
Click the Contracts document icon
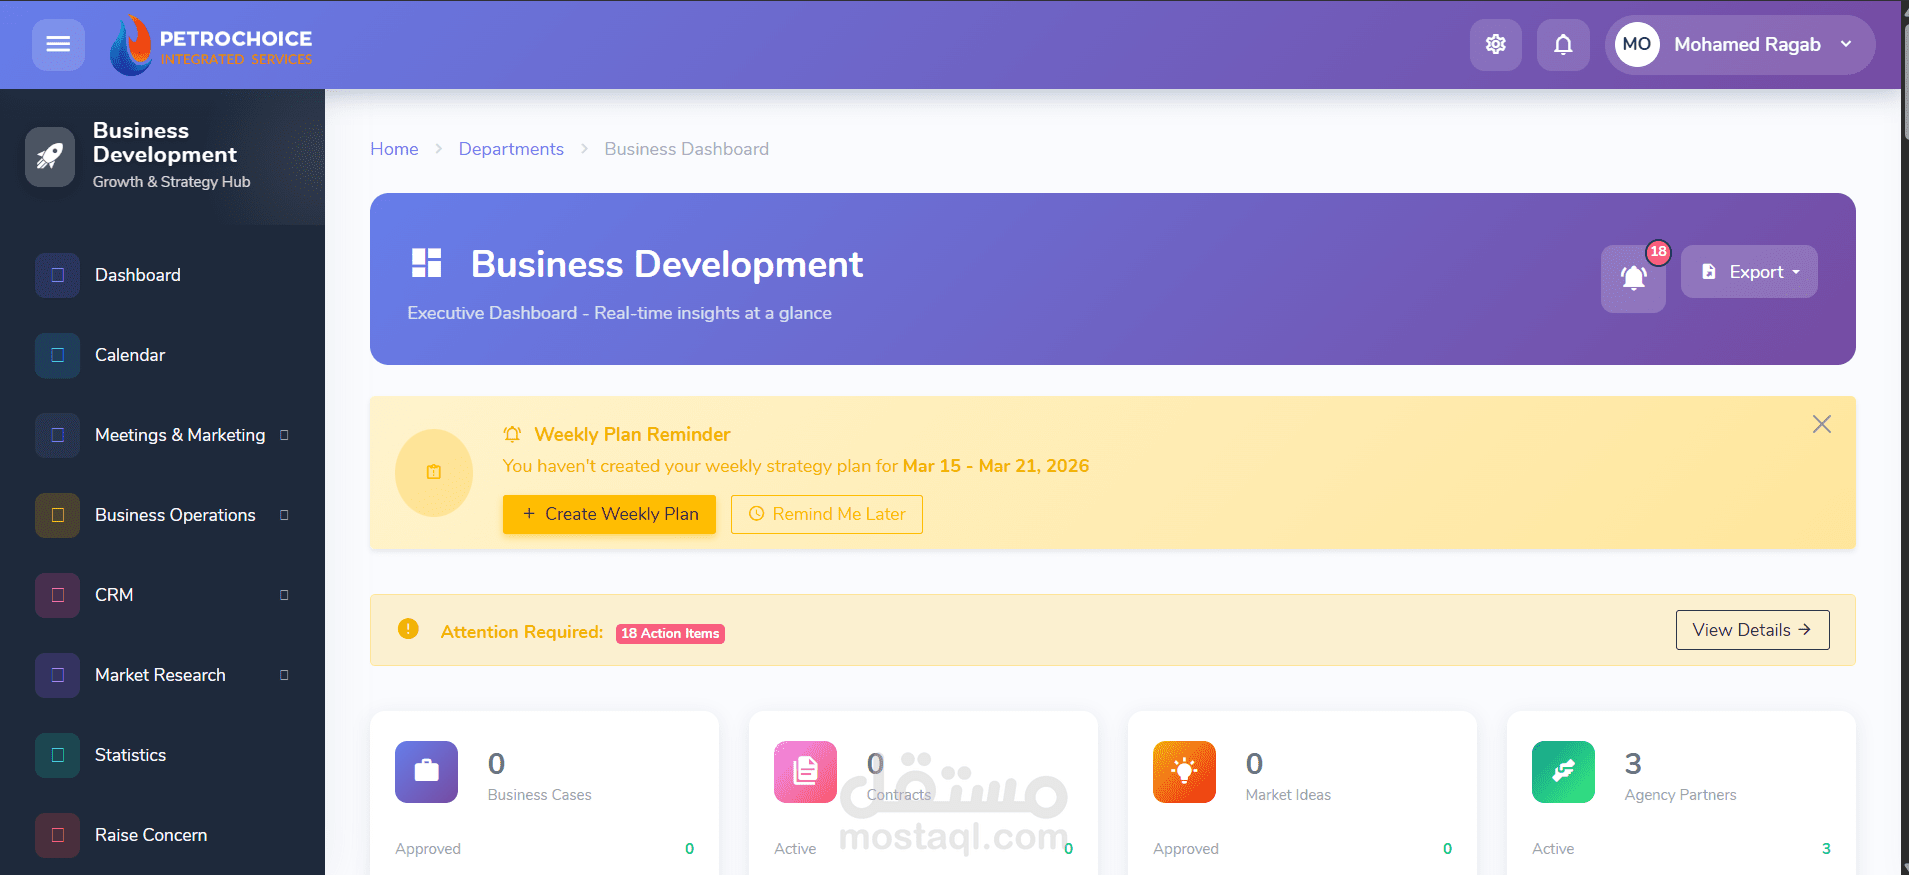[805, 772]
